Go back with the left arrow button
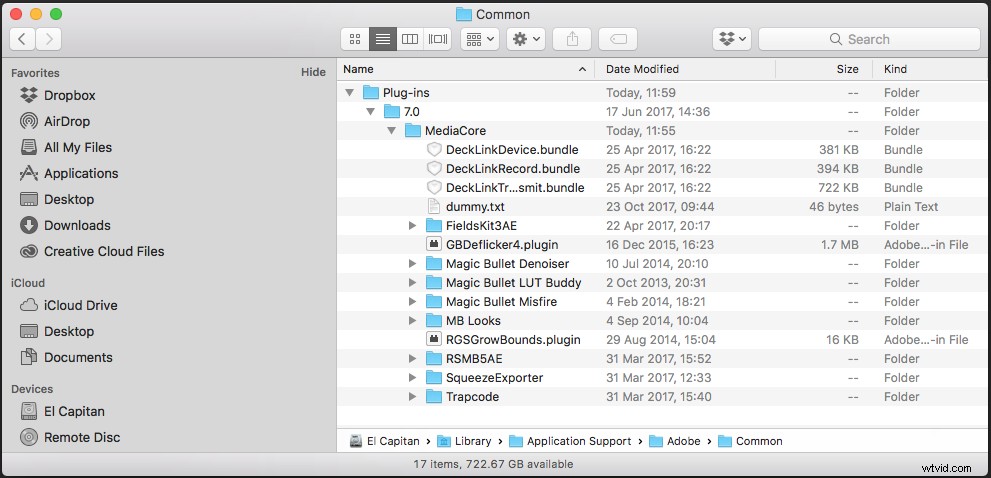The image size is (991, 478). point(22,39)
